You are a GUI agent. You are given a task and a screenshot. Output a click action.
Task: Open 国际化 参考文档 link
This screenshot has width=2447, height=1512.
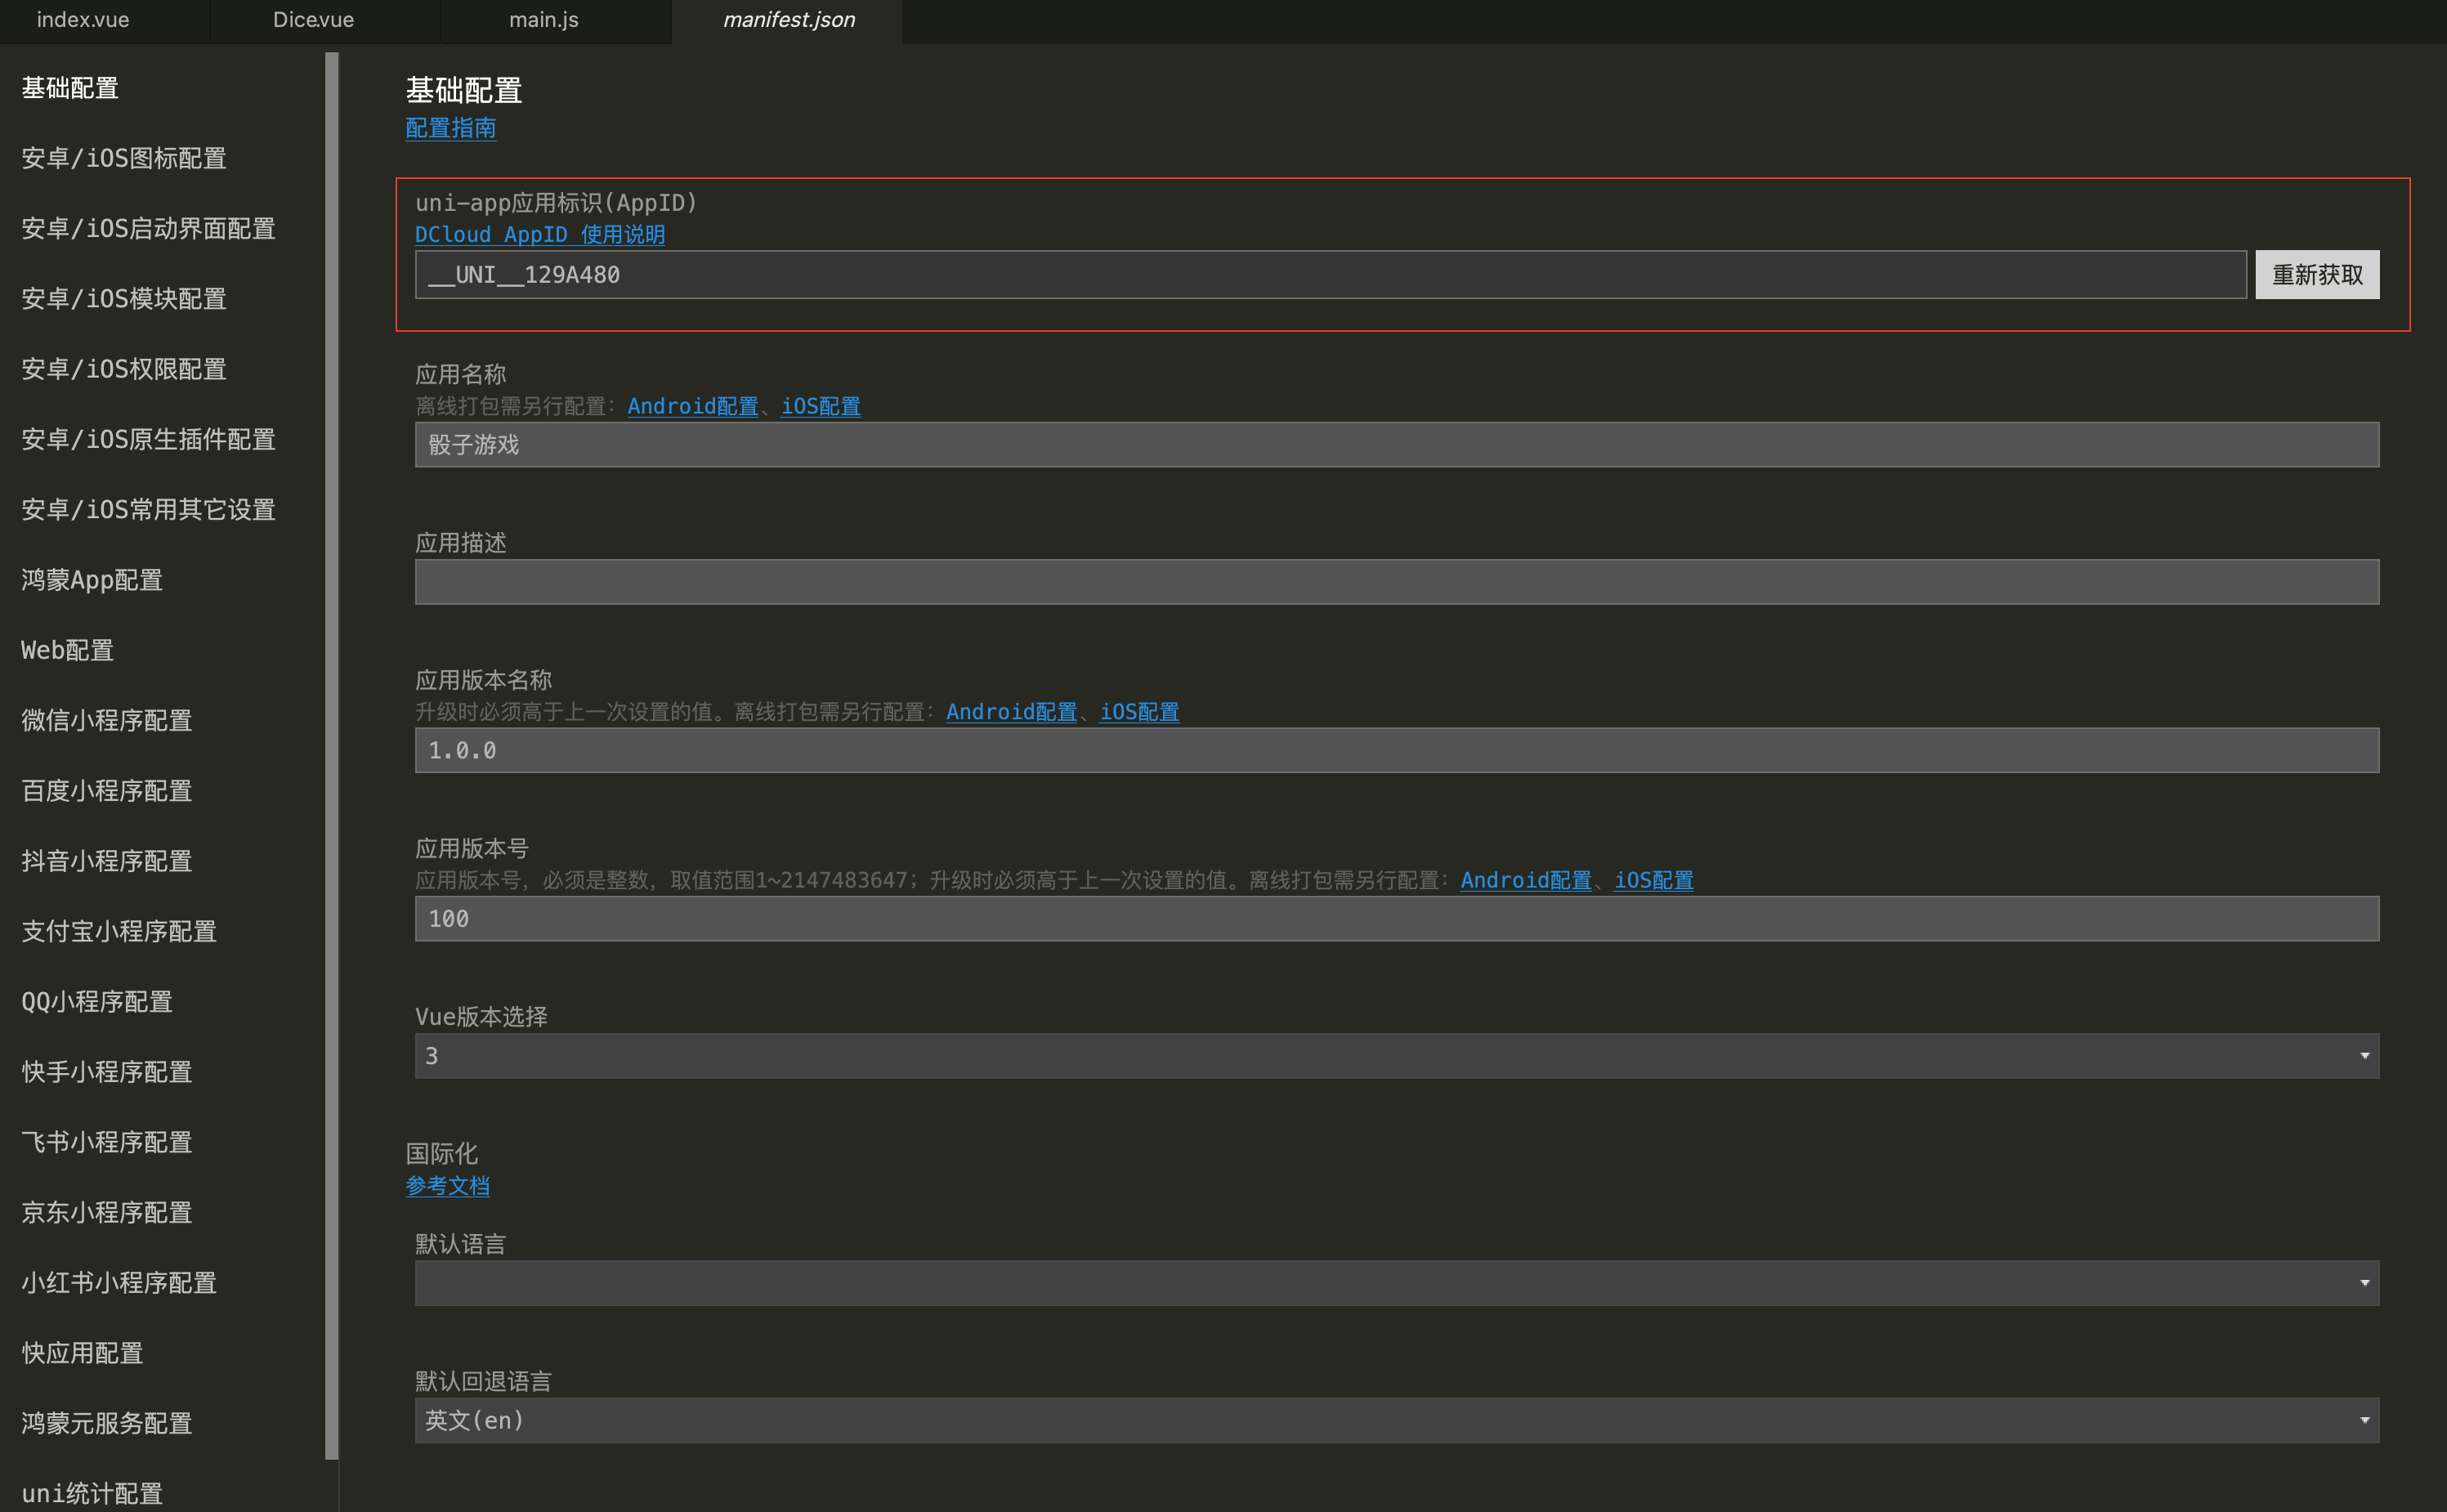coord(447,1186)
